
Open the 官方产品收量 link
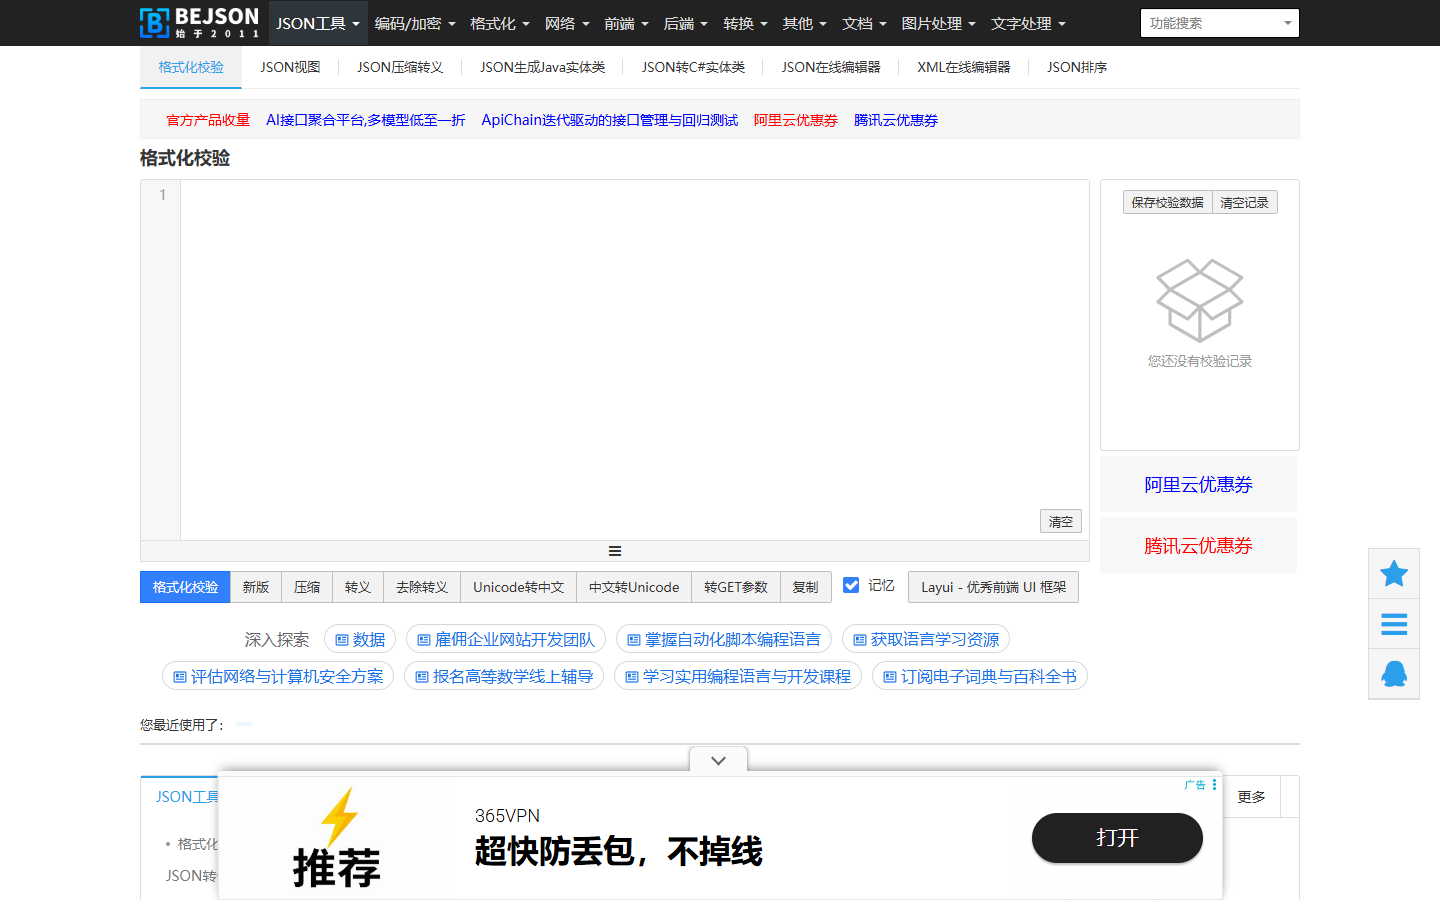pyautogui.click(x=208, y=120)
